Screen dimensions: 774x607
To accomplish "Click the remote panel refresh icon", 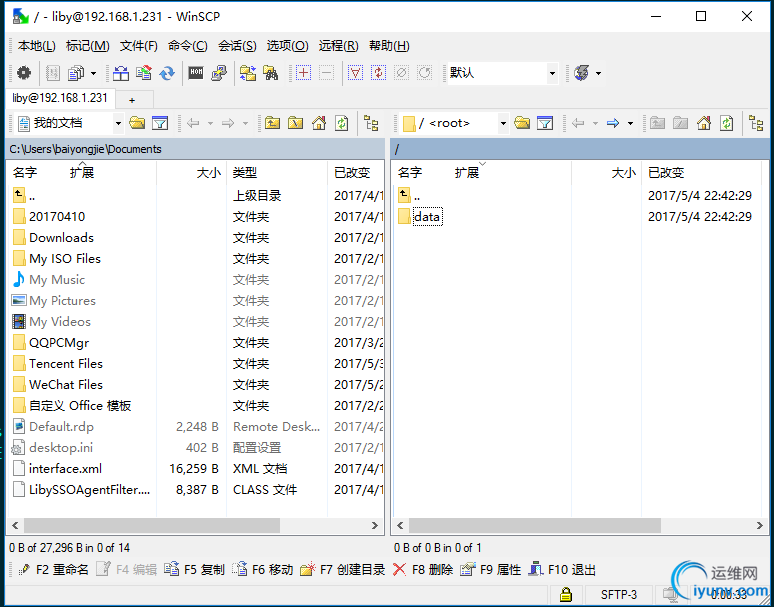I will pyautogui.click(x=727, y=123).
